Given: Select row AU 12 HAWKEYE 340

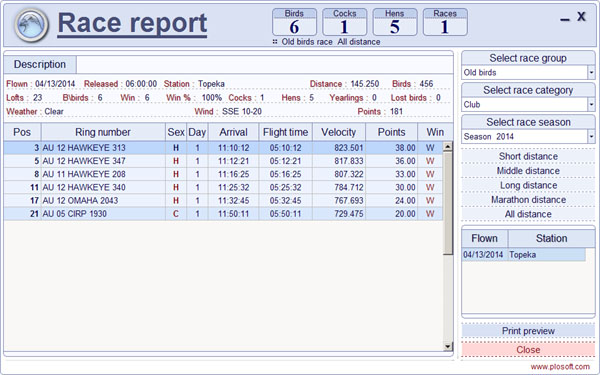Looking at the screenshot, I should click(223, 188).
